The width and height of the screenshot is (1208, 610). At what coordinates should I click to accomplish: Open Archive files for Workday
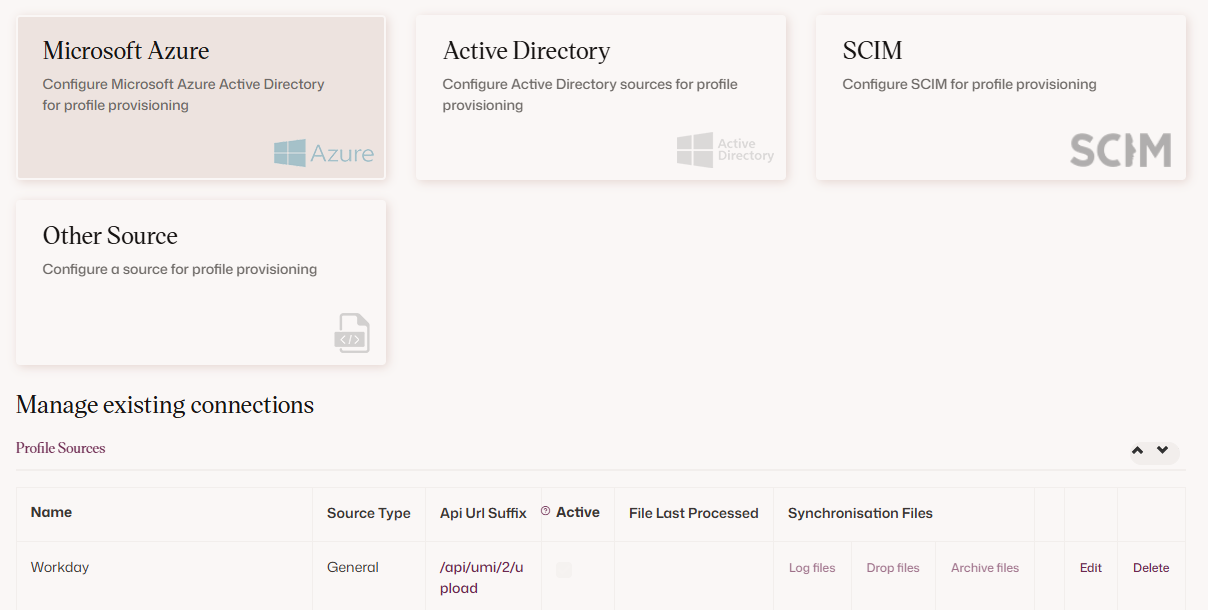[x=985, y=568]
